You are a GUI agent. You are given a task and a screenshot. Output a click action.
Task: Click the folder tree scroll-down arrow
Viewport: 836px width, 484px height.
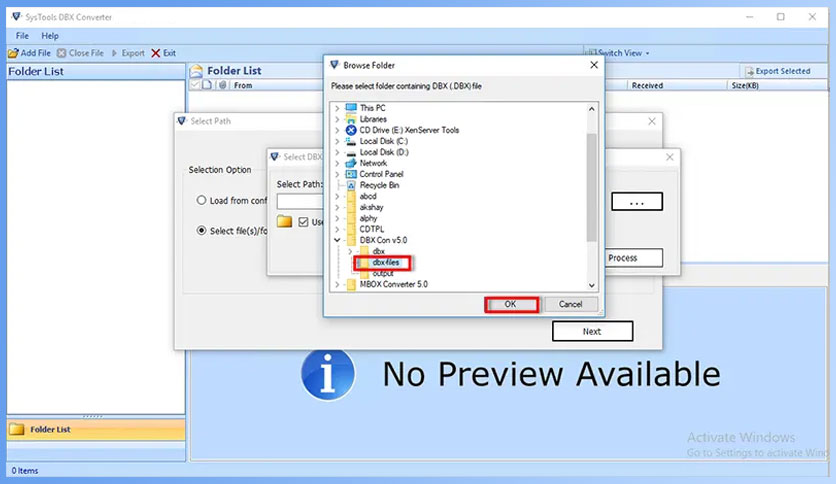pyautogui.click(x=592, y=285)
